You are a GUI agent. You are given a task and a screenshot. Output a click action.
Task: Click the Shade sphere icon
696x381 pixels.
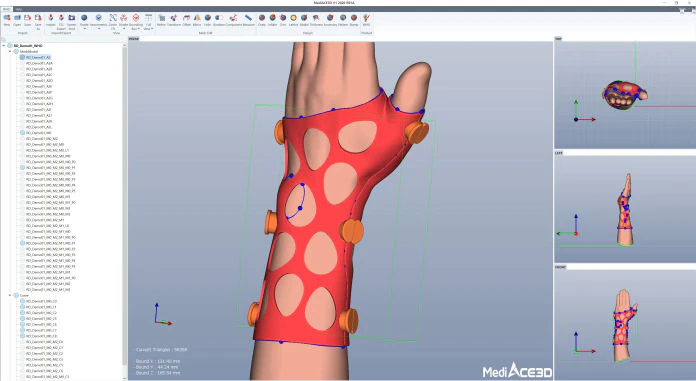84,18
